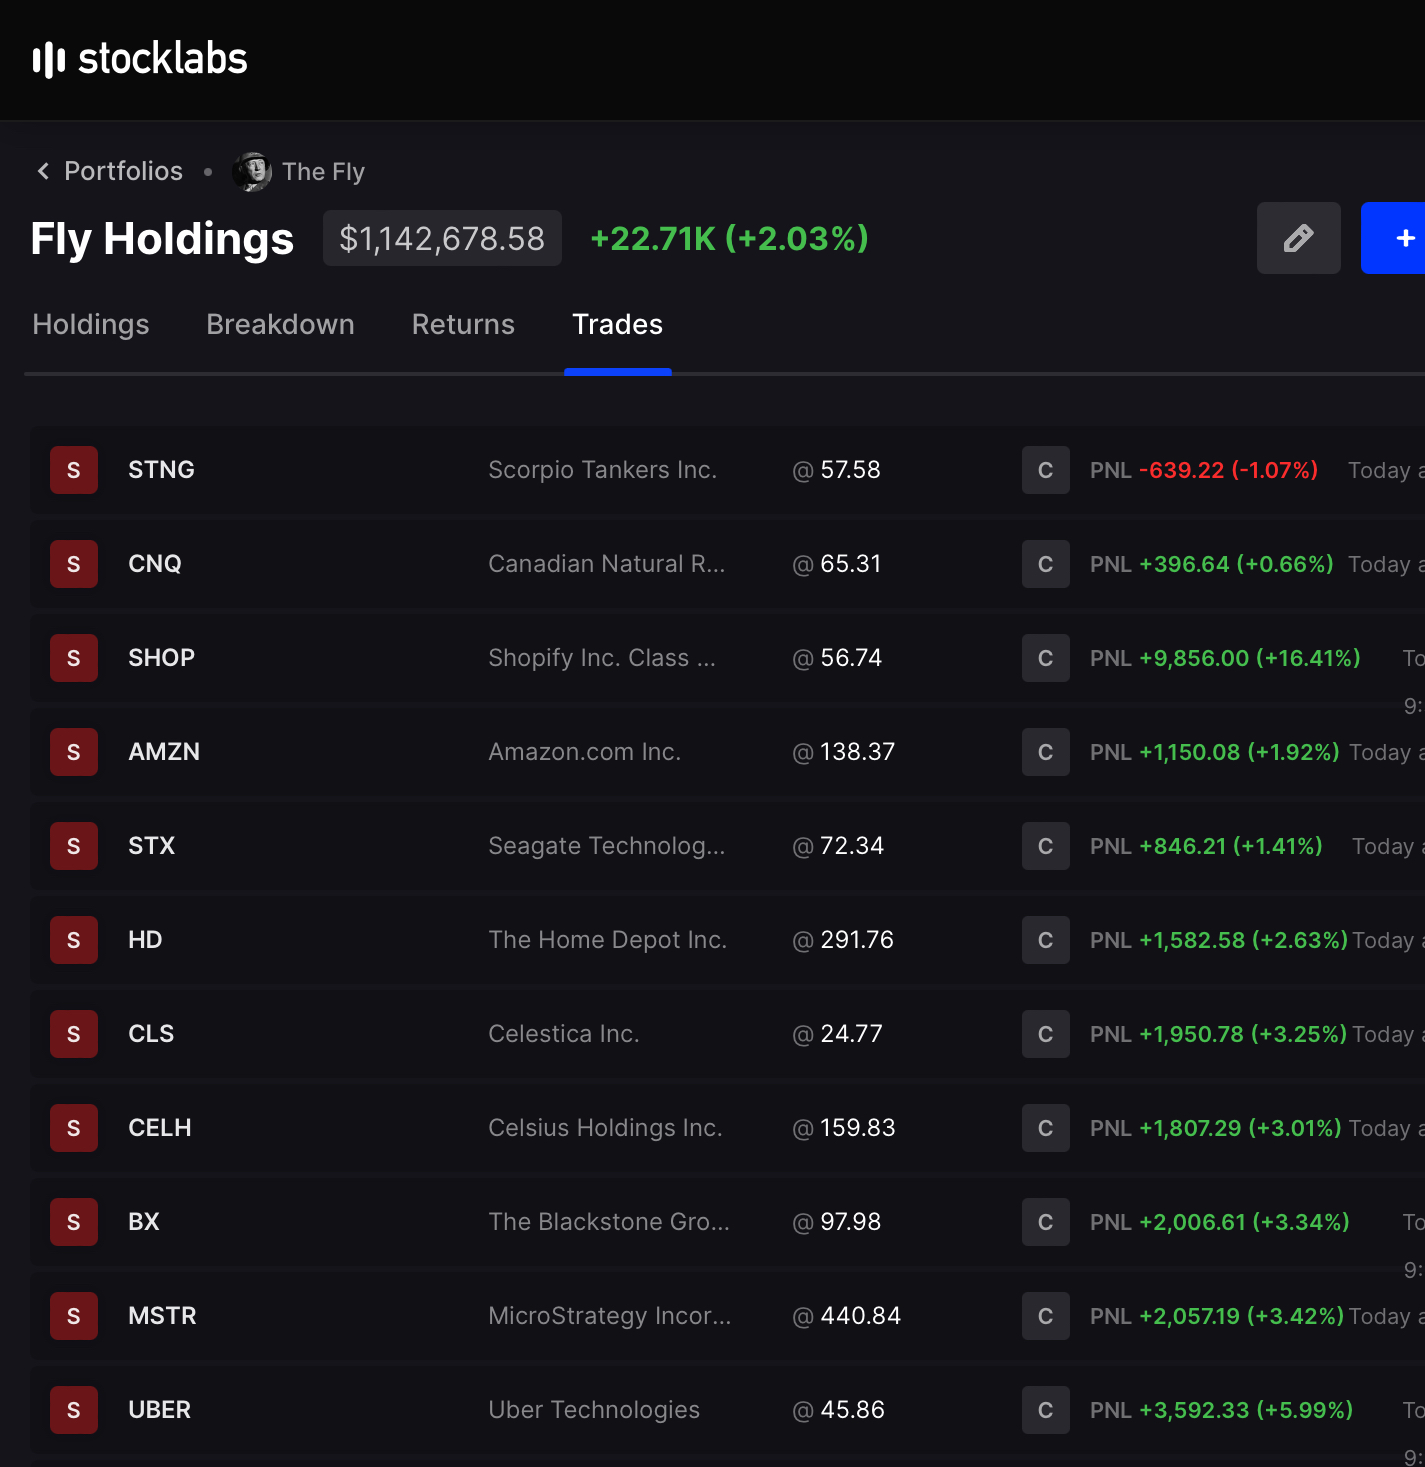The image size is (1425, 1467).
Task: Click the C badge in UBER row
Action: click(x=1046, y=1410)
